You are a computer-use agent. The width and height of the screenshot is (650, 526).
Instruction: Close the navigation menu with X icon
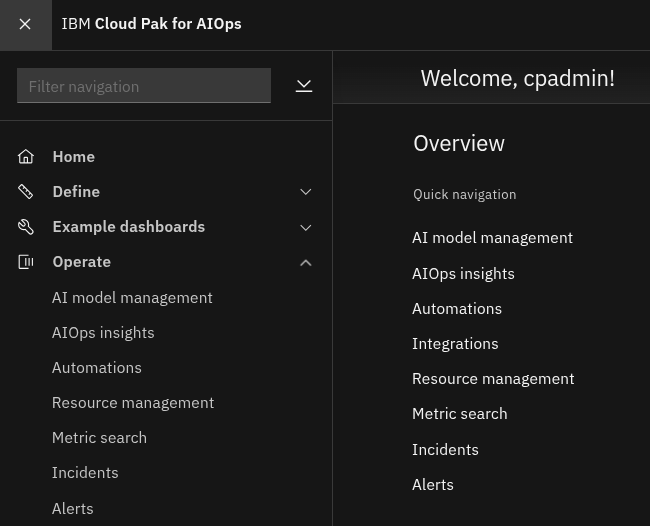[25, 24]
